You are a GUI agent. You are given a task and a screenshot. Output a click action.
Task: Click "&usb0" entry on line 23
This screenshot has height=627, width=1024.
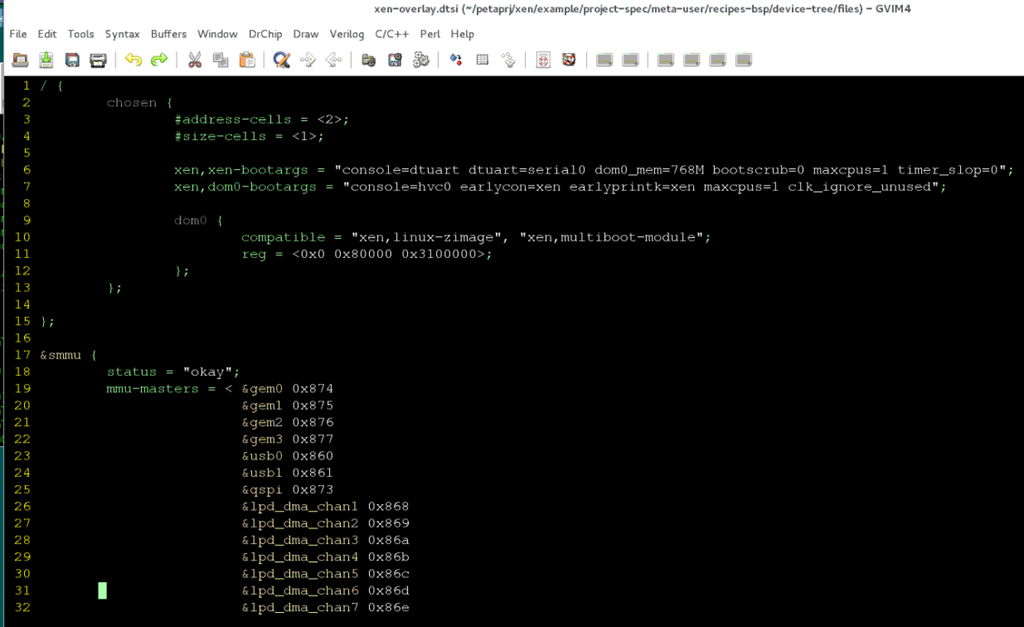[x=262, y=456]
